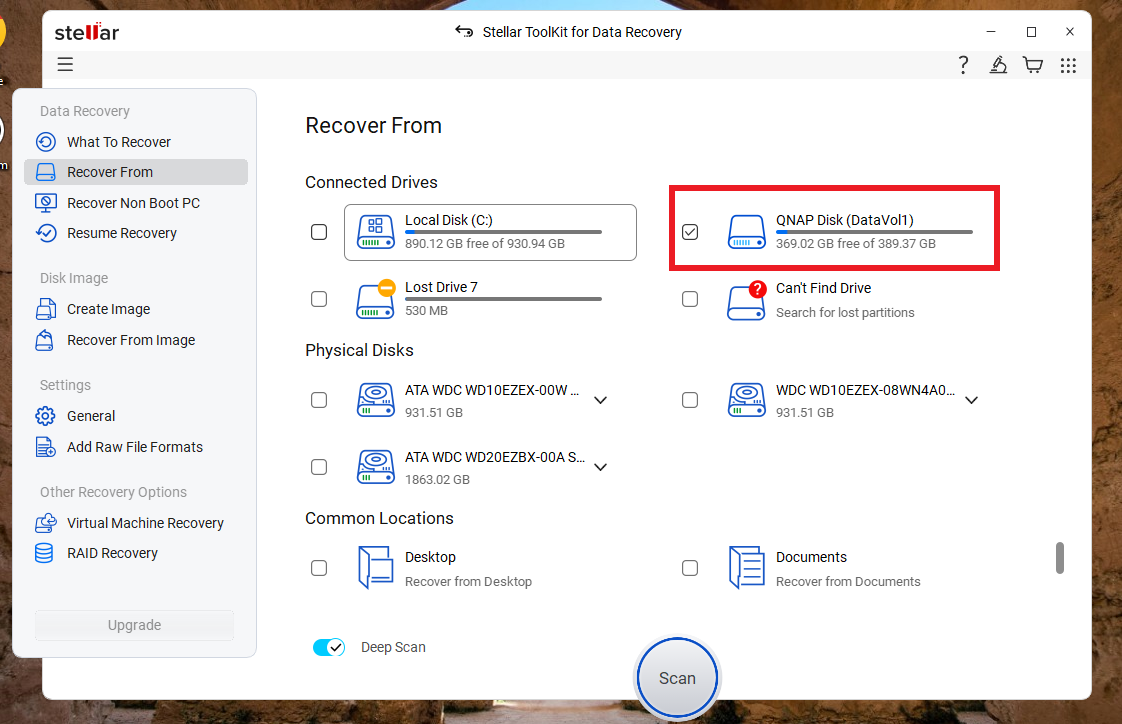
Task: Open the apps grid icon
Action: click(1068, 65)
